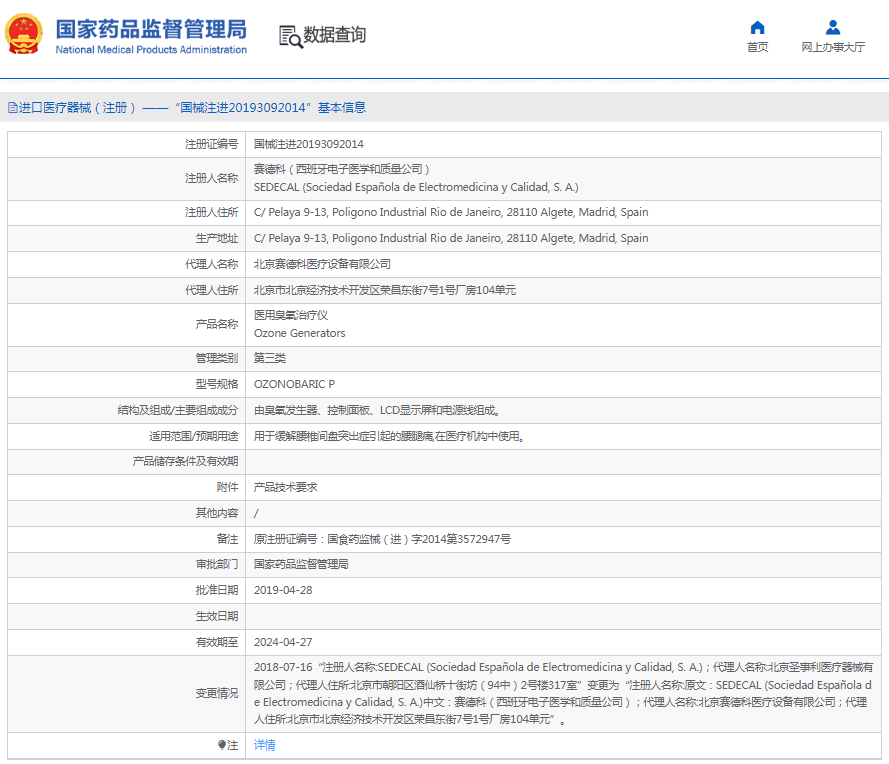889x764 pixels.
Task: Click the 适用范围/预期用途 row label
Action: point(193,436)
